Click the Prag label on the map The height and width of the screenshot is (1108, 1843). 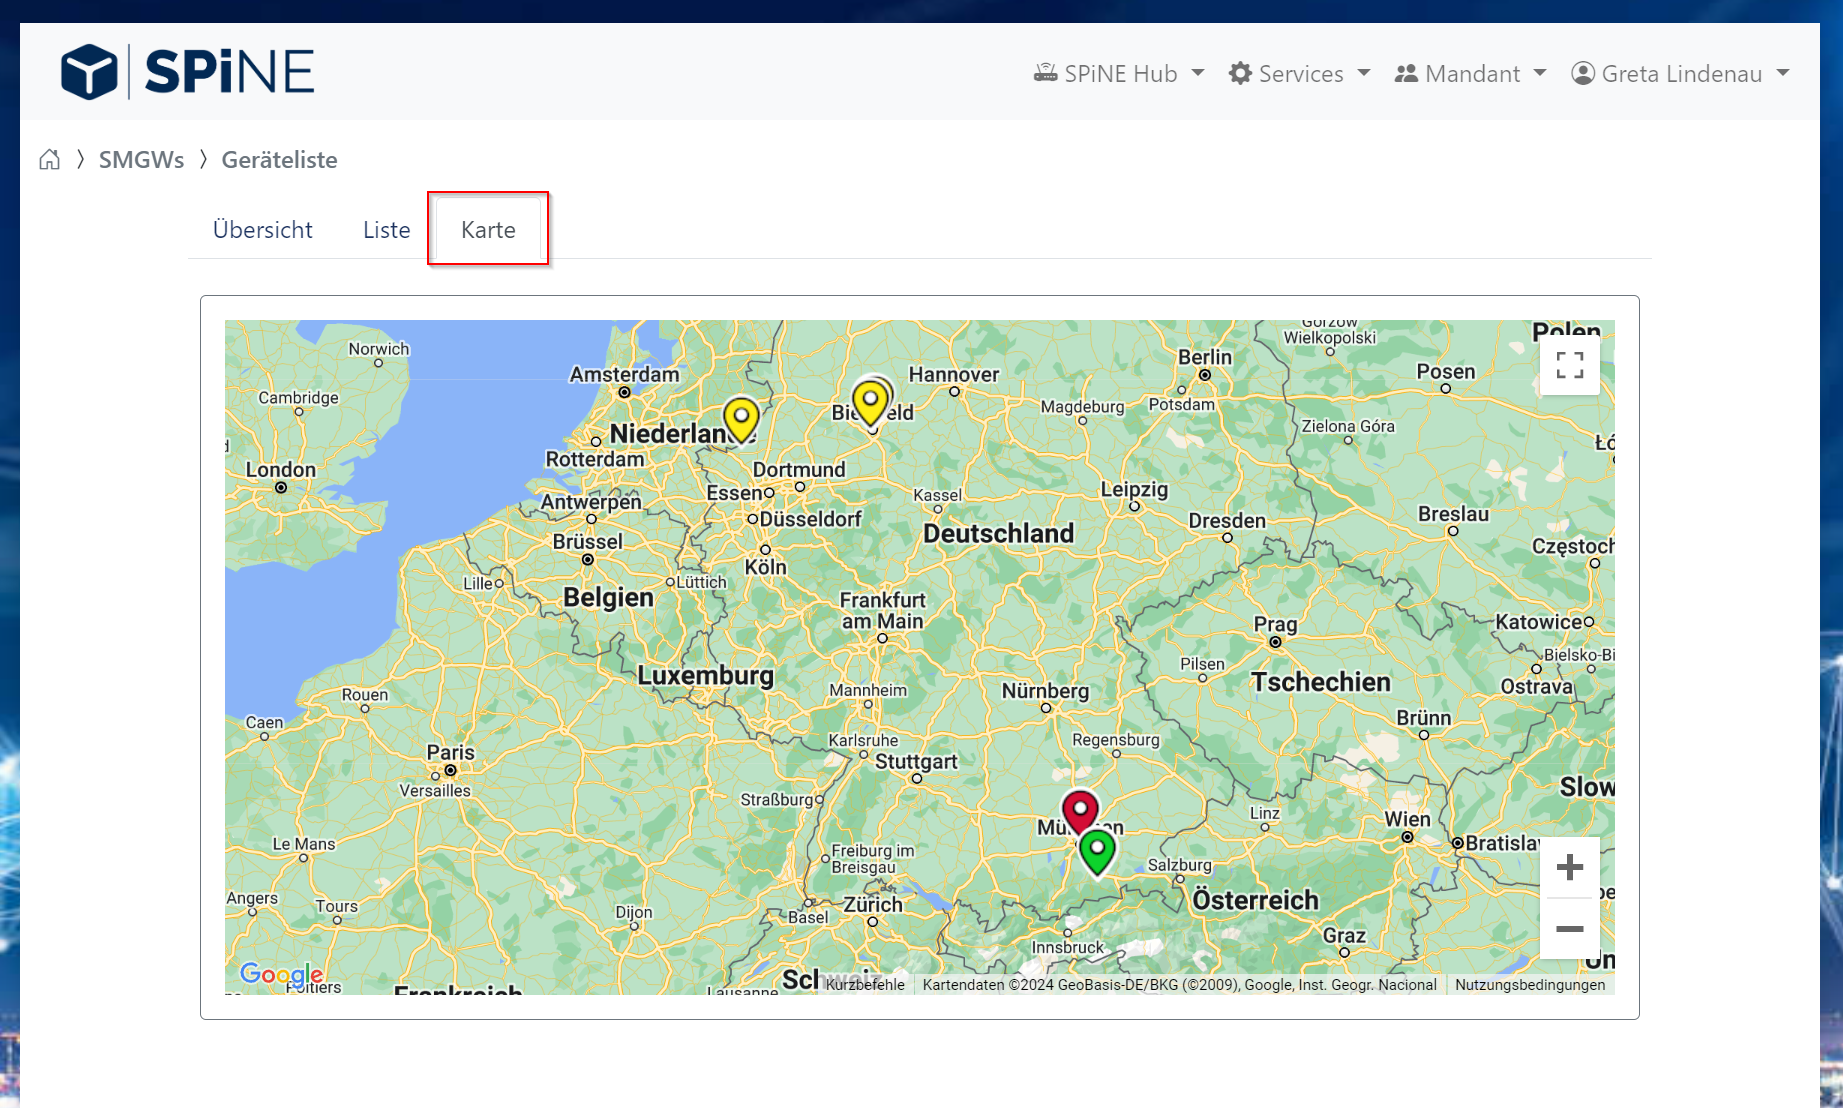[1276, 625]
